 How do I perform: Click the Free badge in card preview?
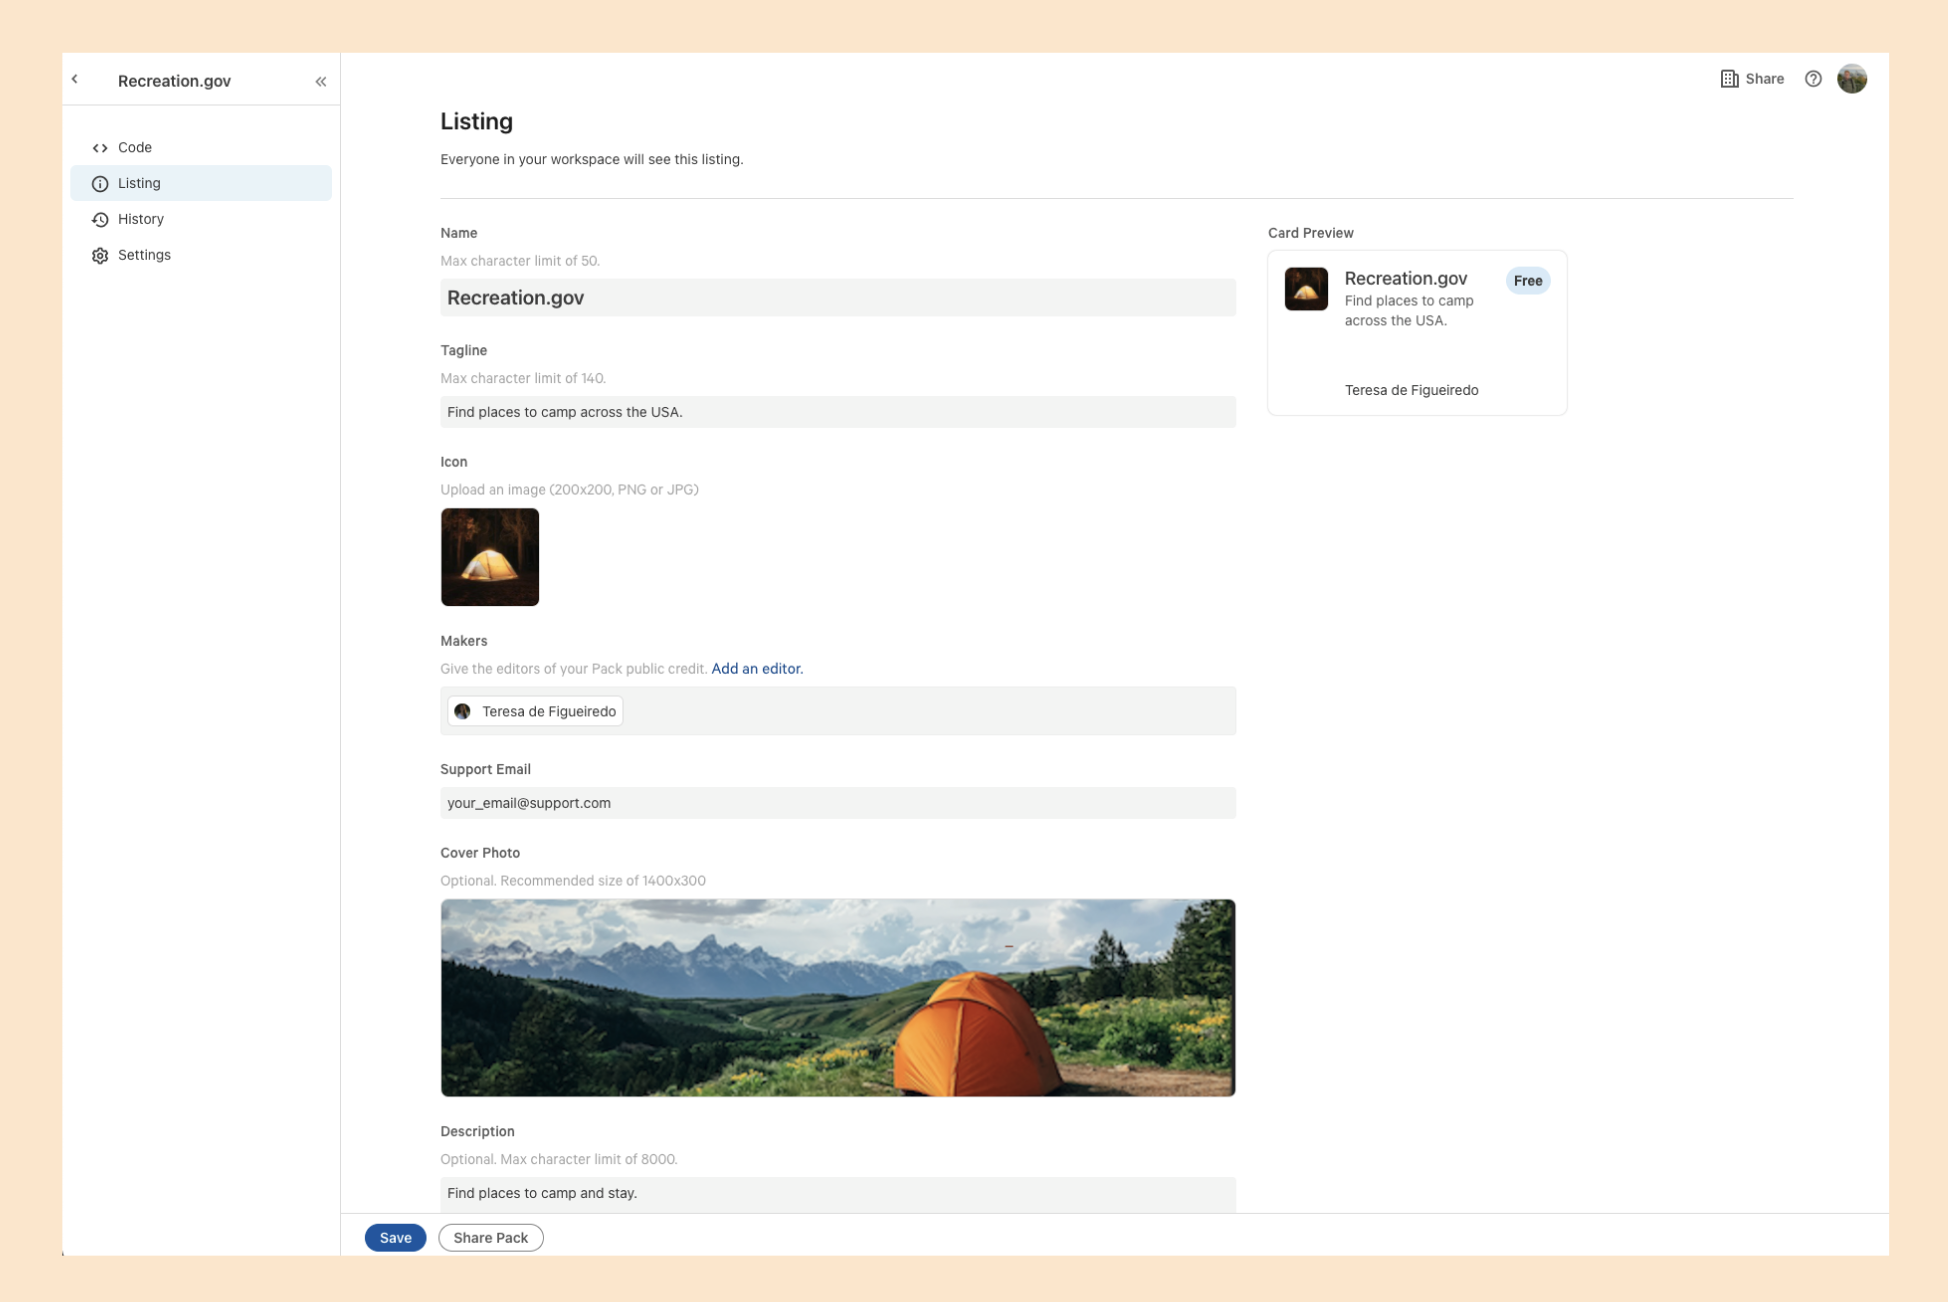click(x=1527, y=281)
